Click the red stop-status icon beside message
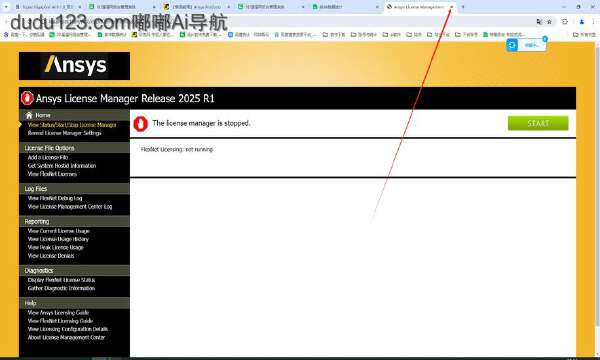600x360 pixels. [x=140, y=124]
